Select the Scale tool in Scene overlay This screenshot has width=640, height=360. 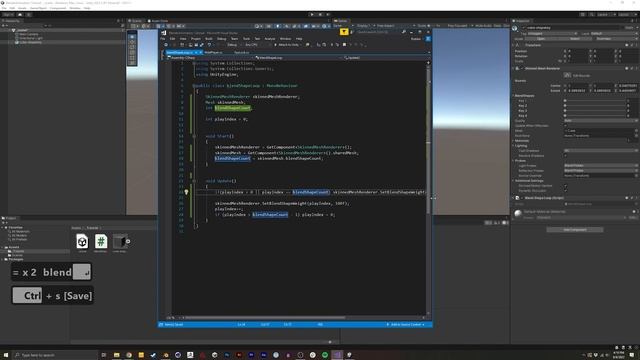(x=132, y=52)
